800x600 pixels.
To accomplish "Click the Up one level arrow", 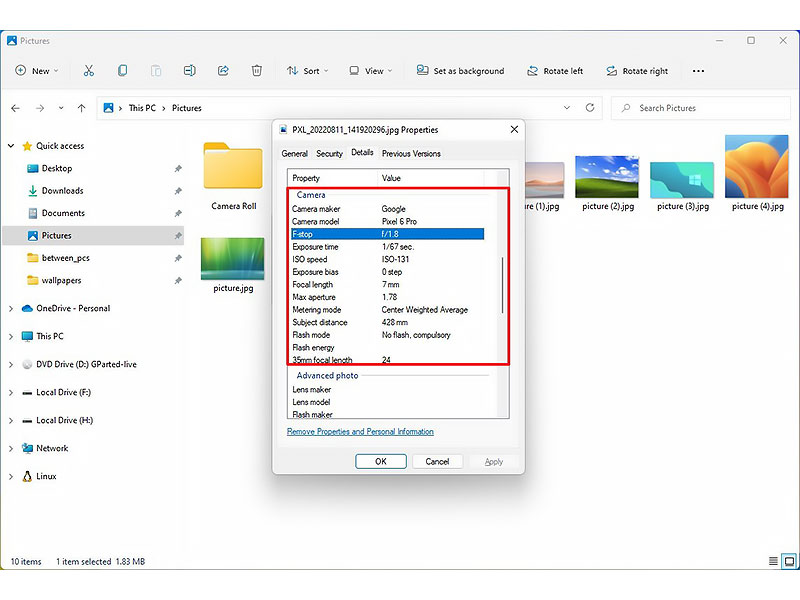I will (81, 108).
